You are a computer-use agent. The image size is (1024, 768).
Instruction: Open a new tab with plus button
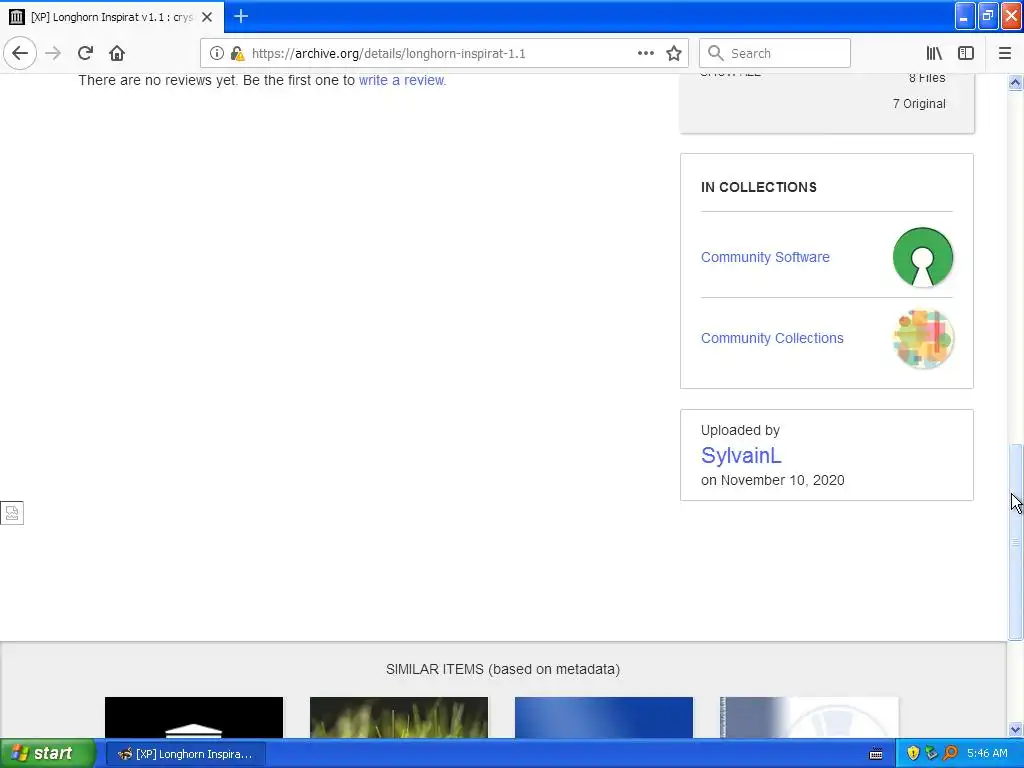click(241, 16)
